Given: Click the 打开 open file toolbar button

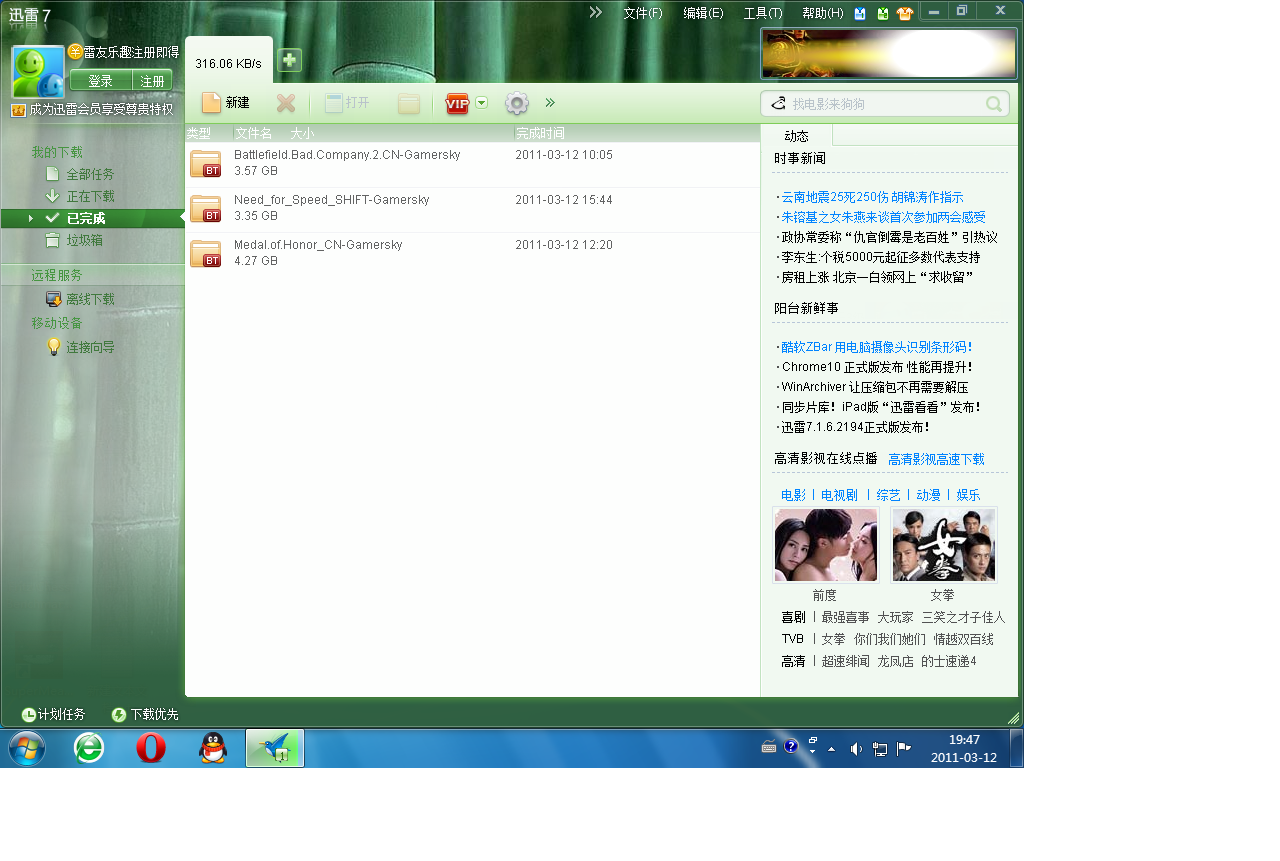Looking at the screenshot, I should coord(347,103).
